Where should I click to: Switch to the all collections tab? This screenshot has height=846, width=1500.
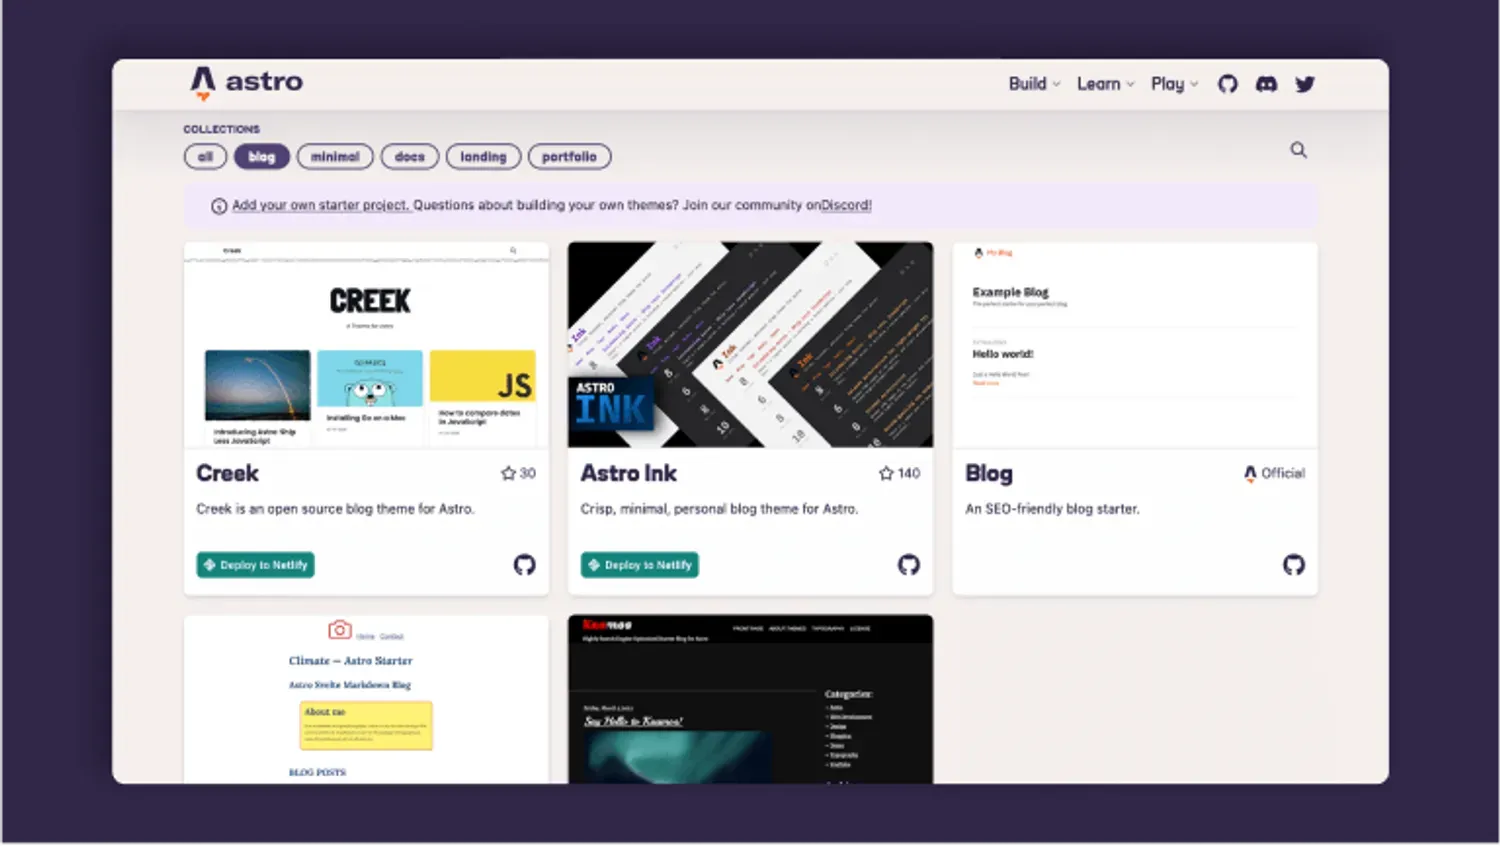[205, 156]
